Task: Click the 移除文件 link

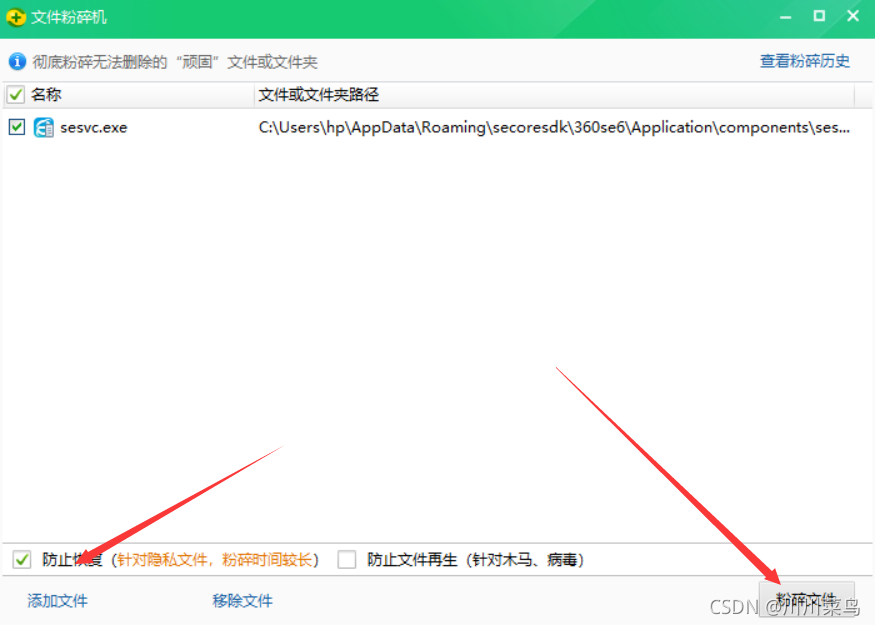Action: (242, 600)
